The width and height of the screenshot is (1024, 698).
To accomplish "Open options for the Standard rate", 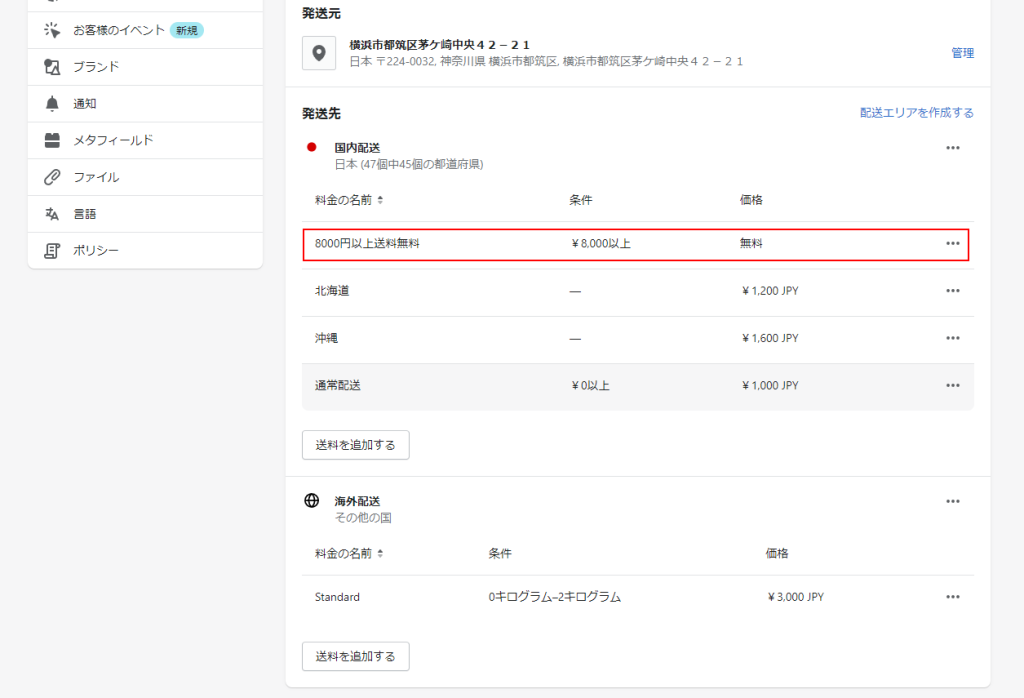I will tap(953, 597).
